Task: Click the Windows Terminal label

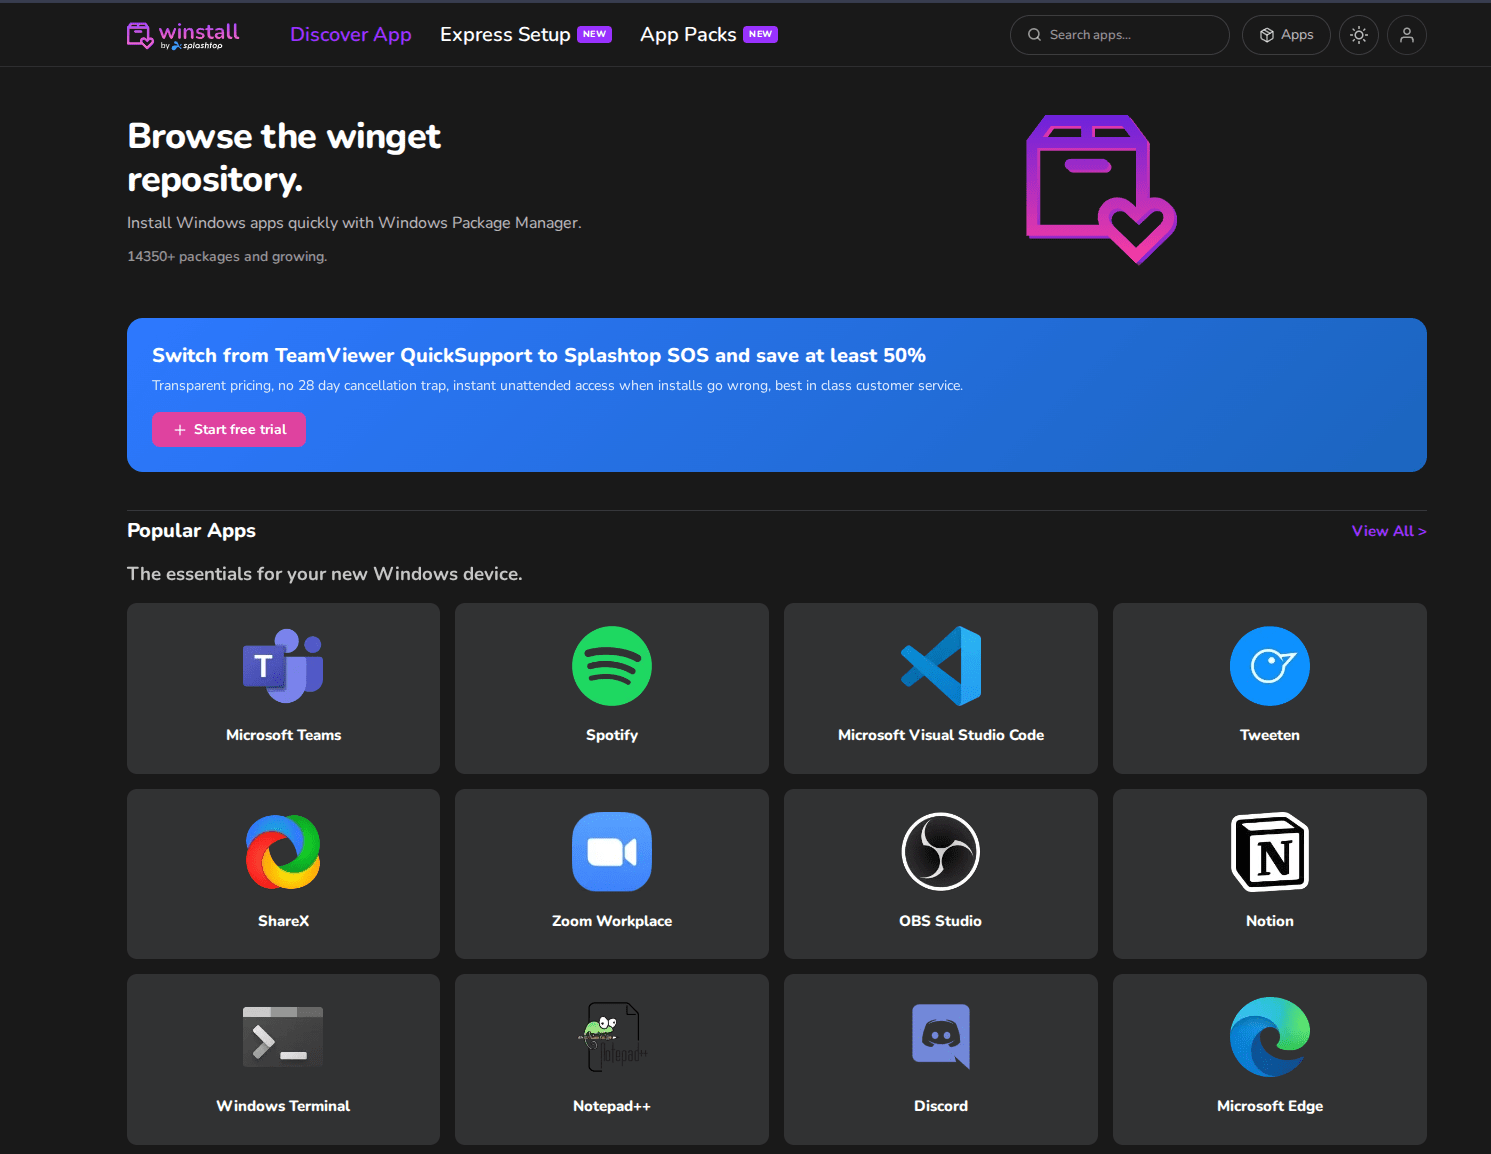Action: tap(283, 1106)
